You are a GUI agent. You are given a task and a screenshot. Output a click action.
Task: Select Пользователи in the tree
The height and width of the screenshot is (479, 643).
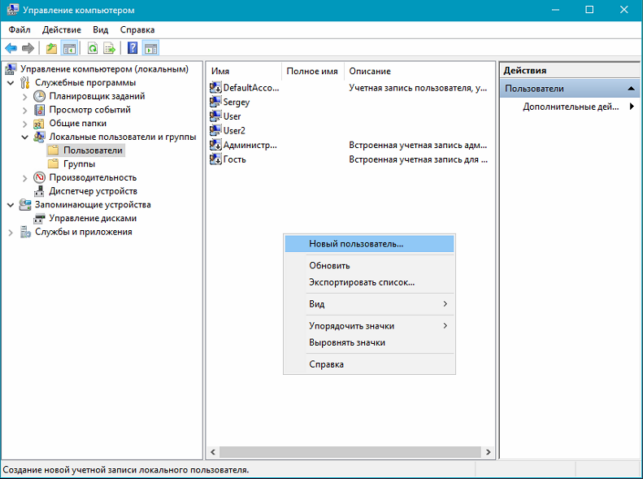pyautogui.click(x=93, y=150)
